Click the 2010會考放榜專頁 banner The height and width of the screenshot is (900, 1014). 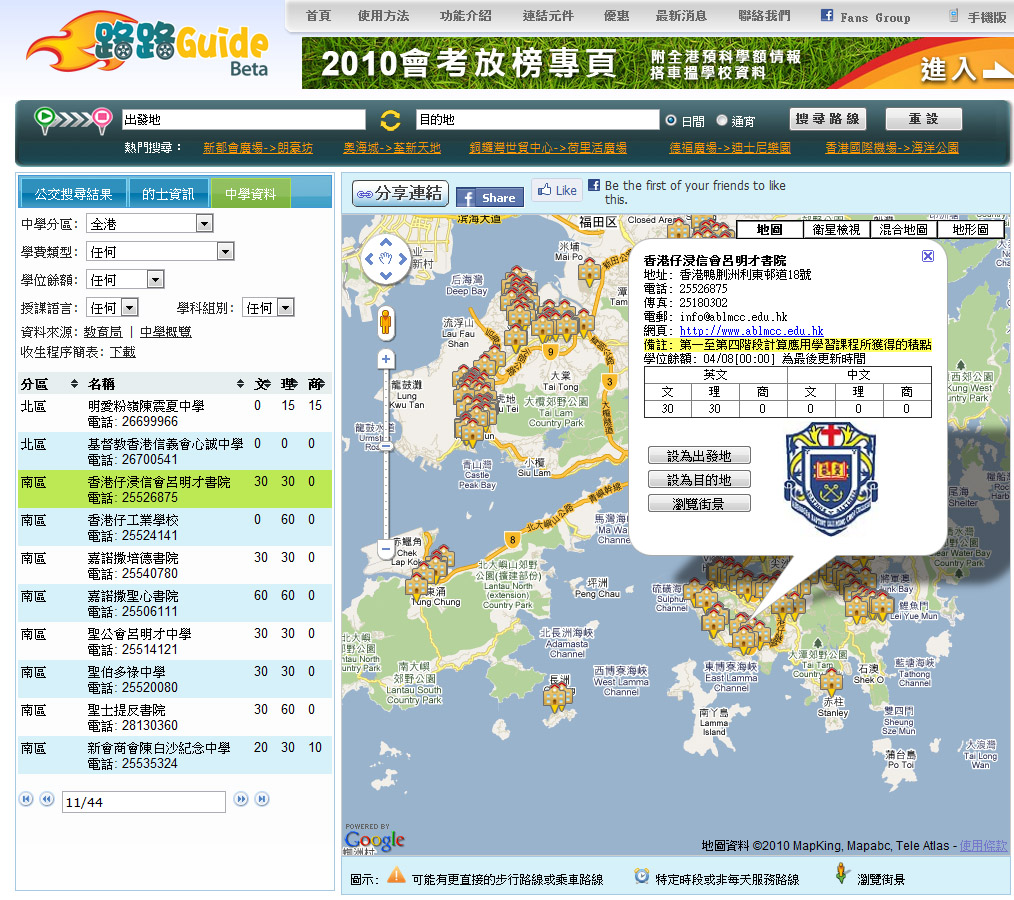coord(658,63)
